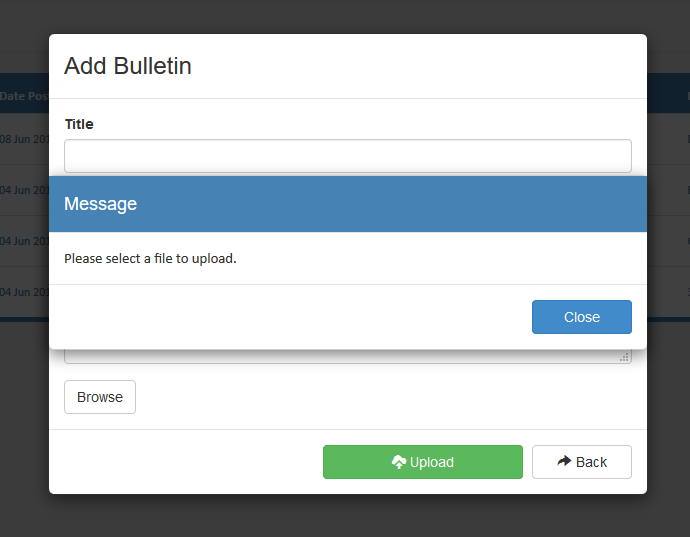690x537 pixels.
Task: Select the 08 Jun row in background table
Action: (24, 139)
